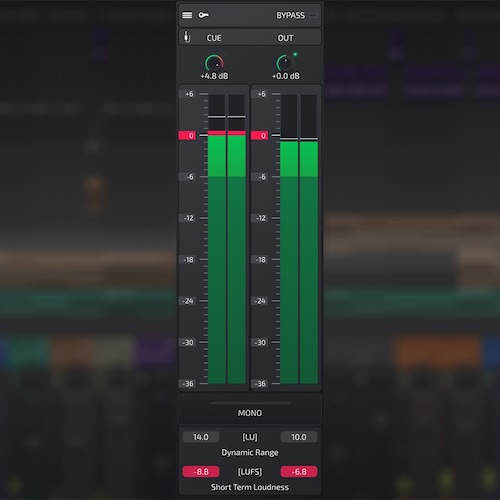This screenshot has width=500, height=500.
Task: Click the 14.0 dynamic range value
Action: [201, 437]
